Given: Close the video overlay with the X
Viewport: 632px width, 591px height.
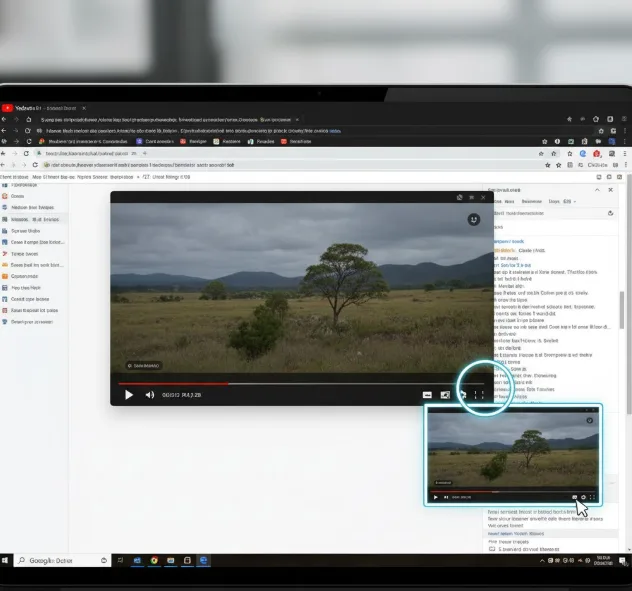Looking at the screenshot, I should click(x=482, y=198).
